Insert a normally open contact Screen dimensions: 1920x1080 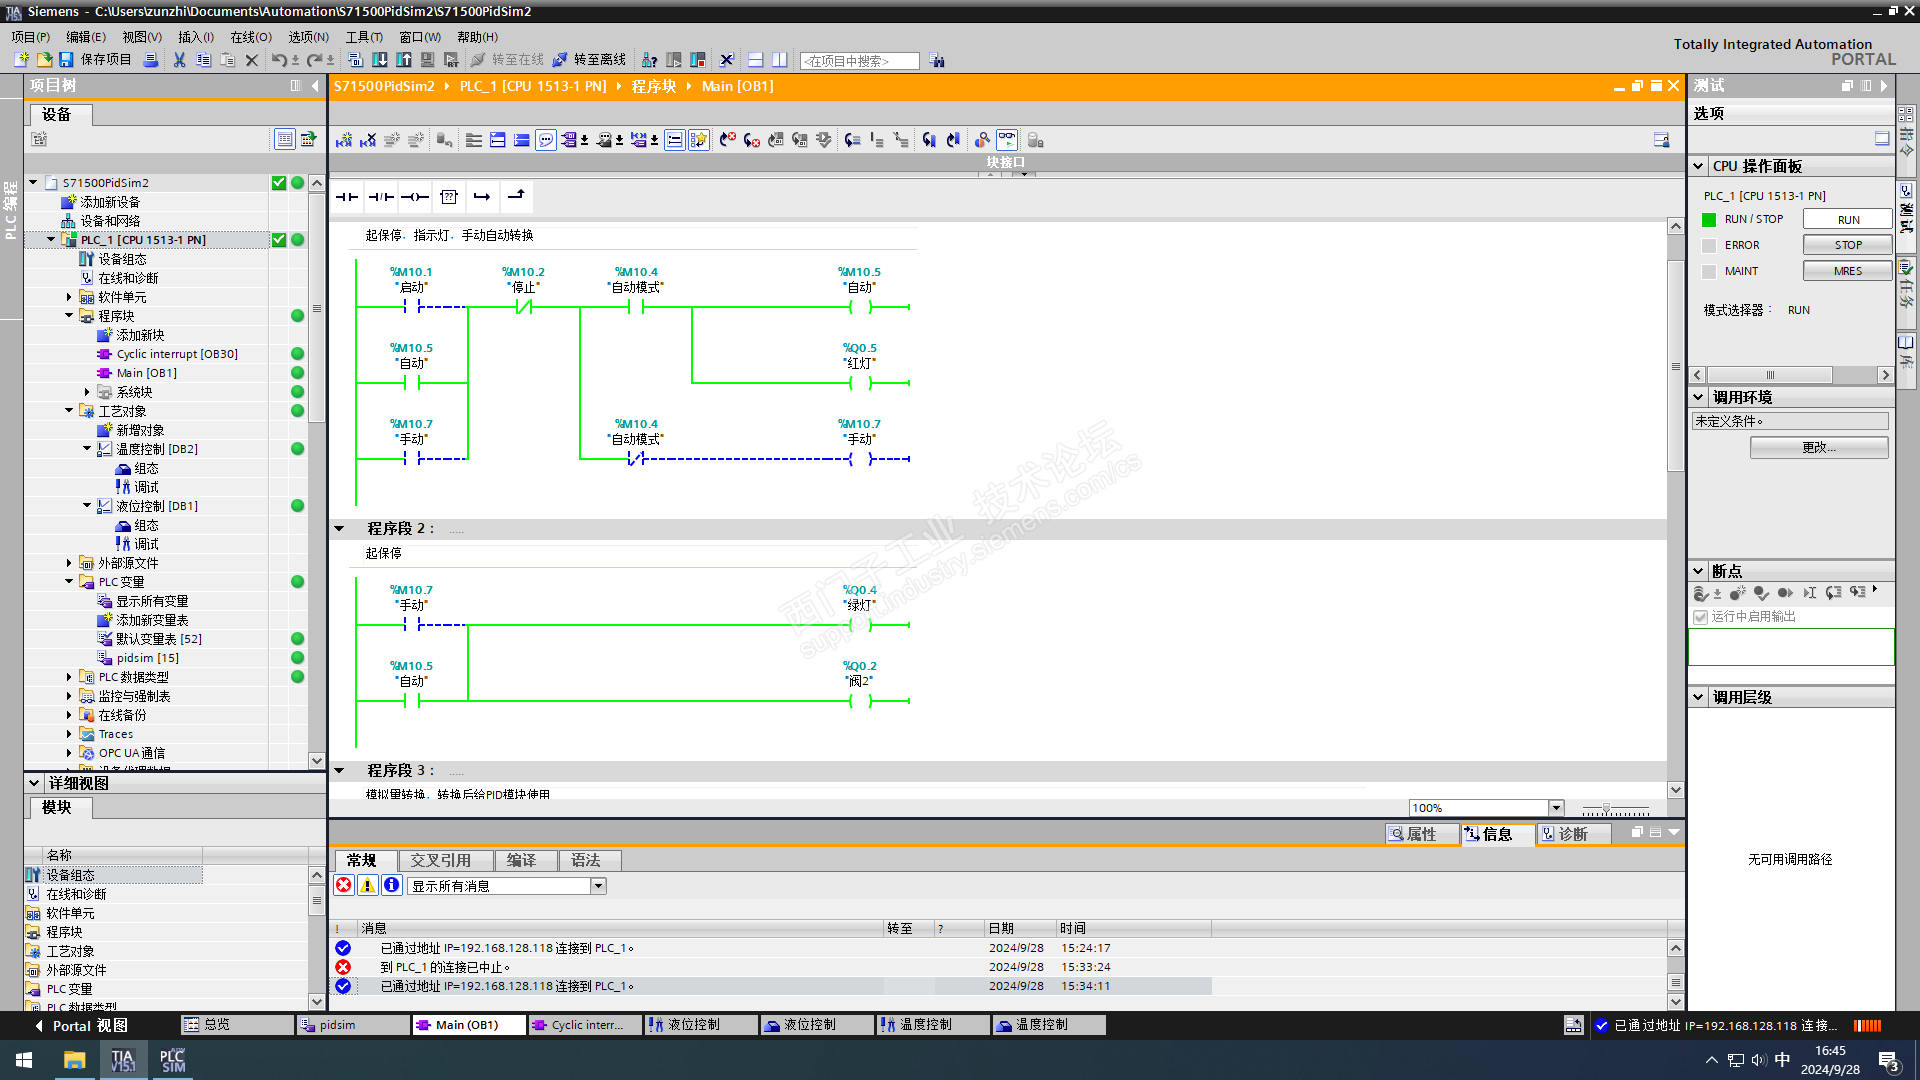pyautogui.click(x=347, y=197)
